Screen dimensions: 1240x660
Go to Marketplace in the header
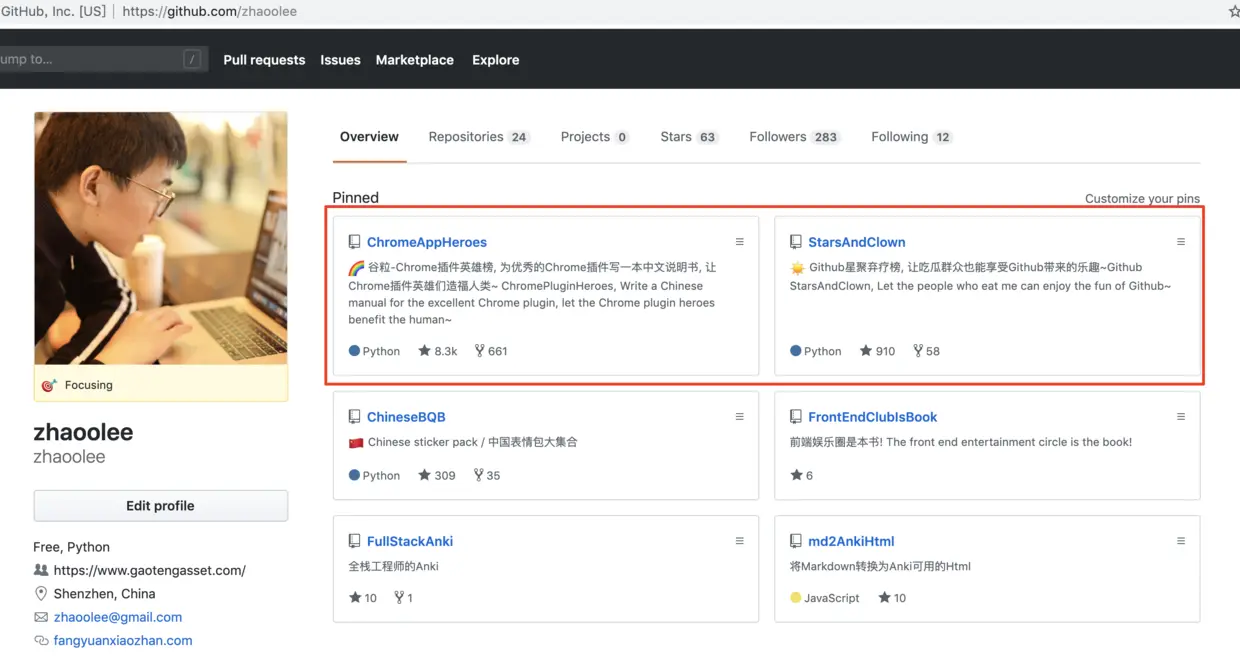(x=415, y=60)
